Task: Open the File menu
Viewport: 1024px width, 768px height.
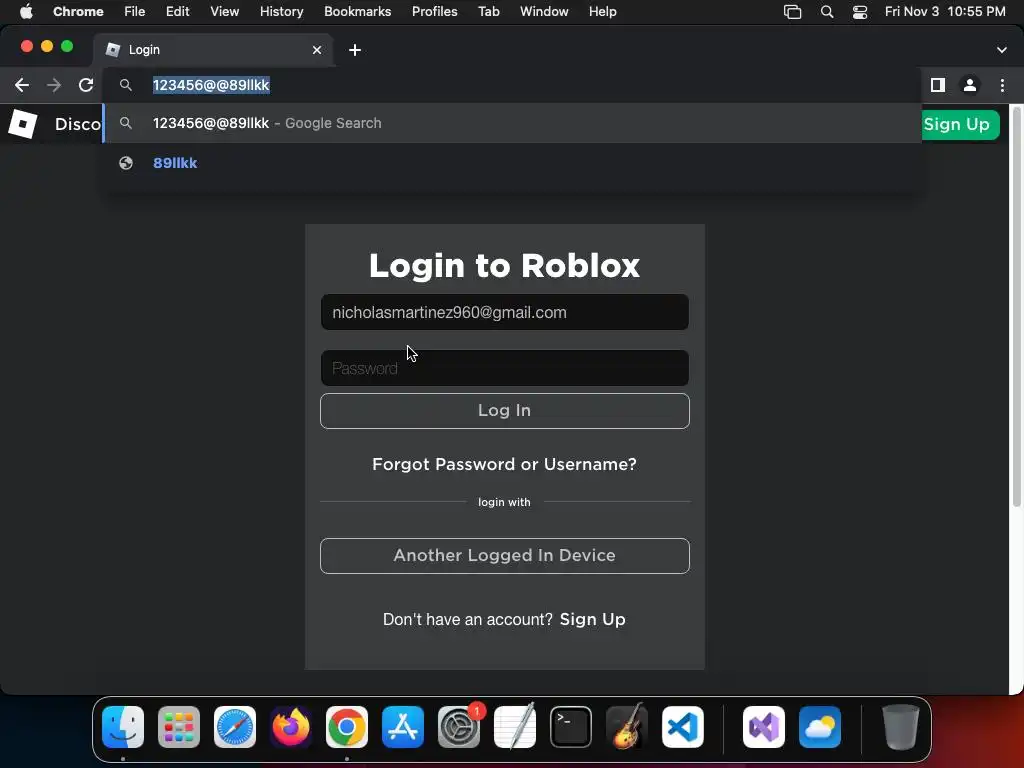Action: click(135, 11)
